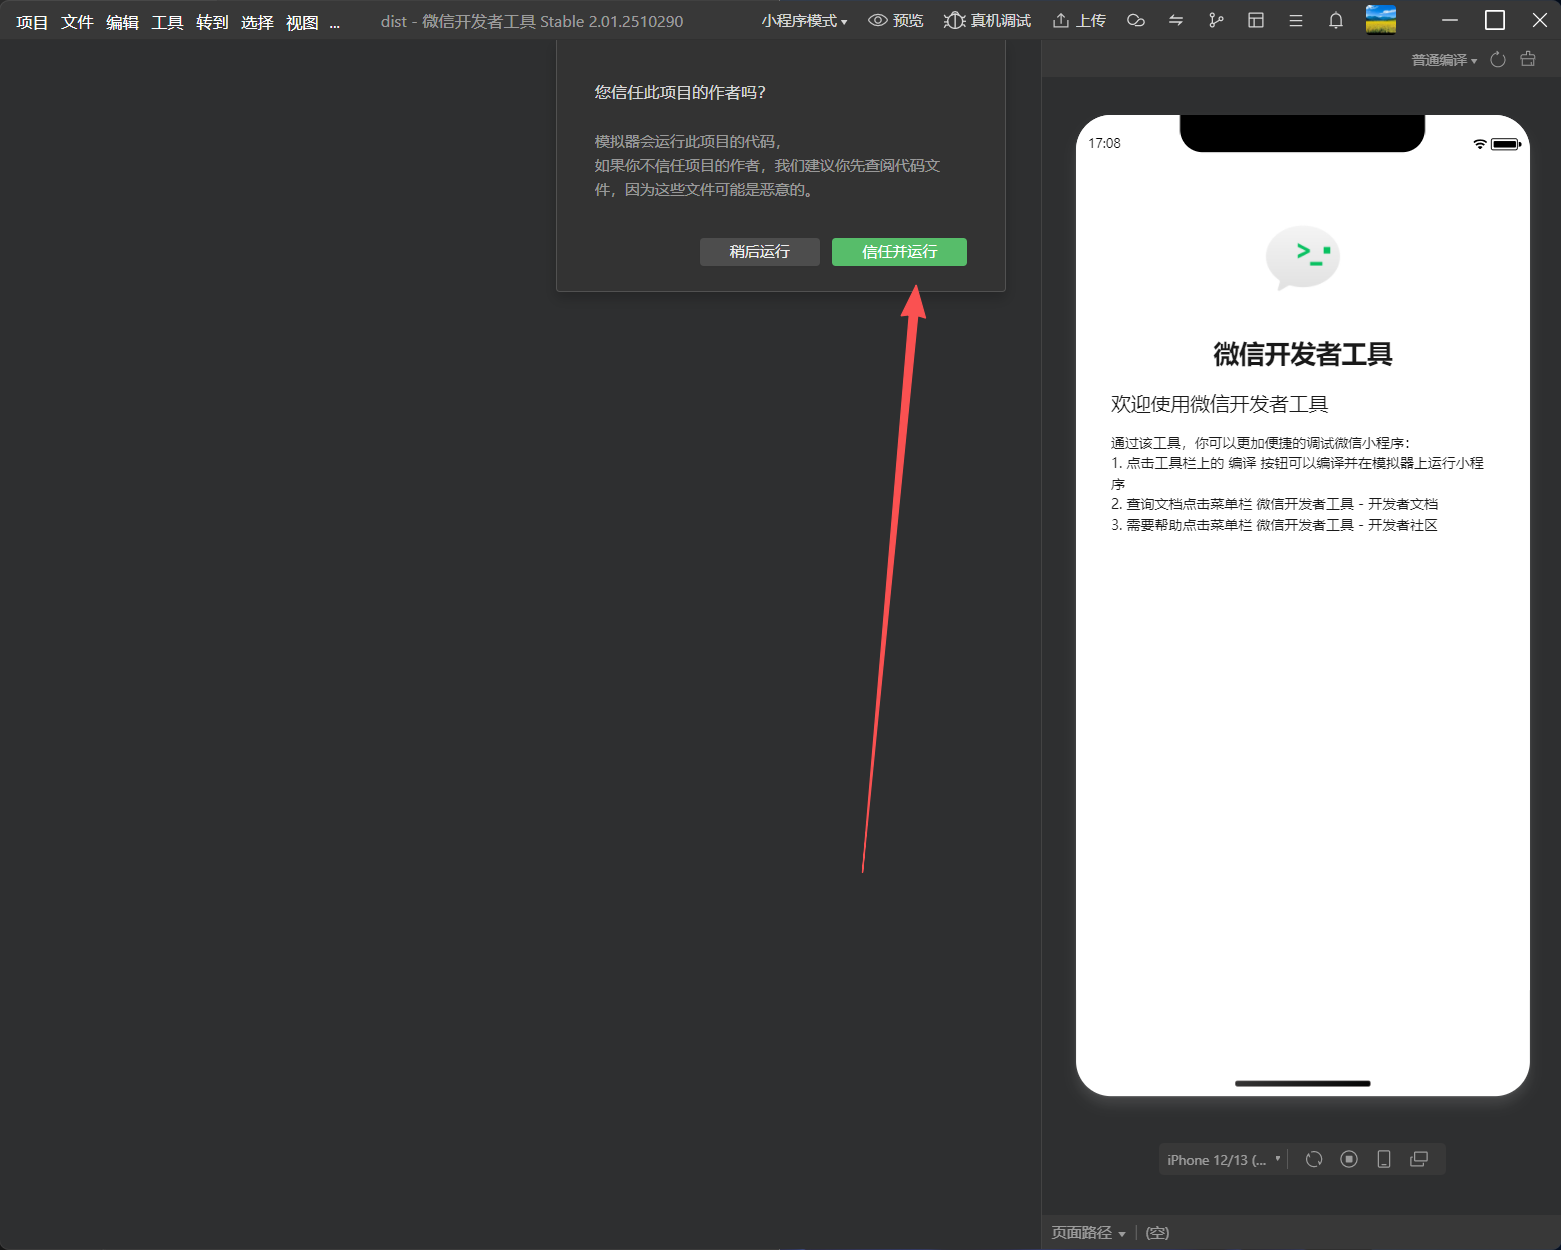The width and height of the screenshot is (1561, 1250).
Task: Click the line mentioning 开发者社区
Action: click(1274, 525)
